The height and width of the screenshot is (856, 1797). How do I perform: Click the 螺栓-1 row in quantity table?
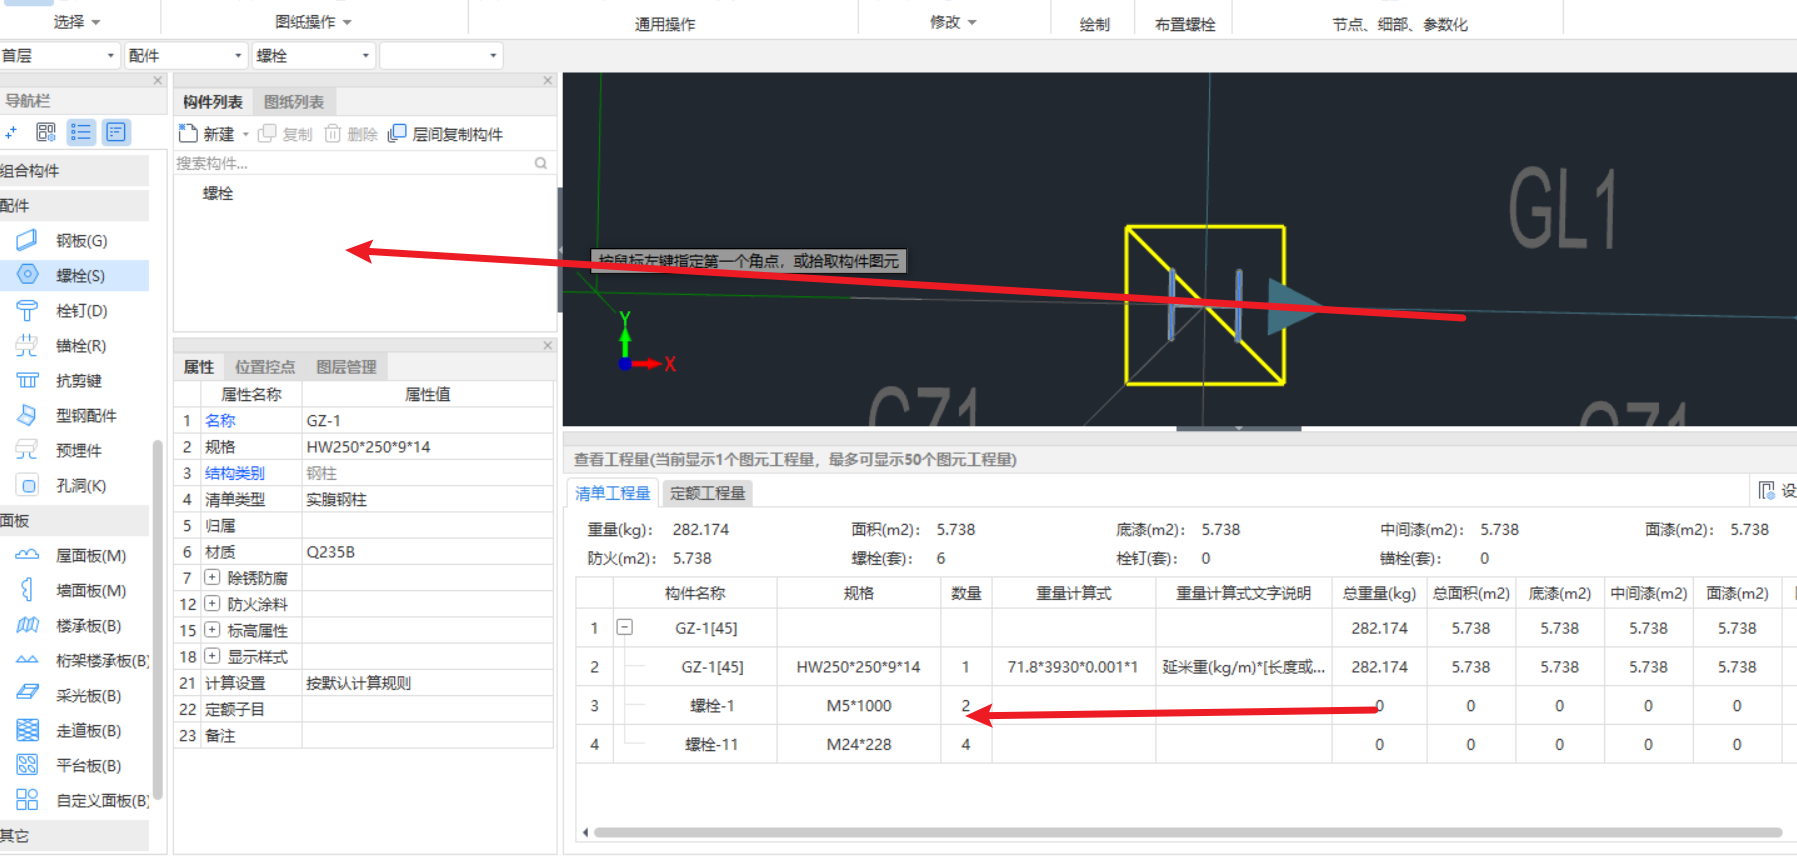tap(1185, 706)
